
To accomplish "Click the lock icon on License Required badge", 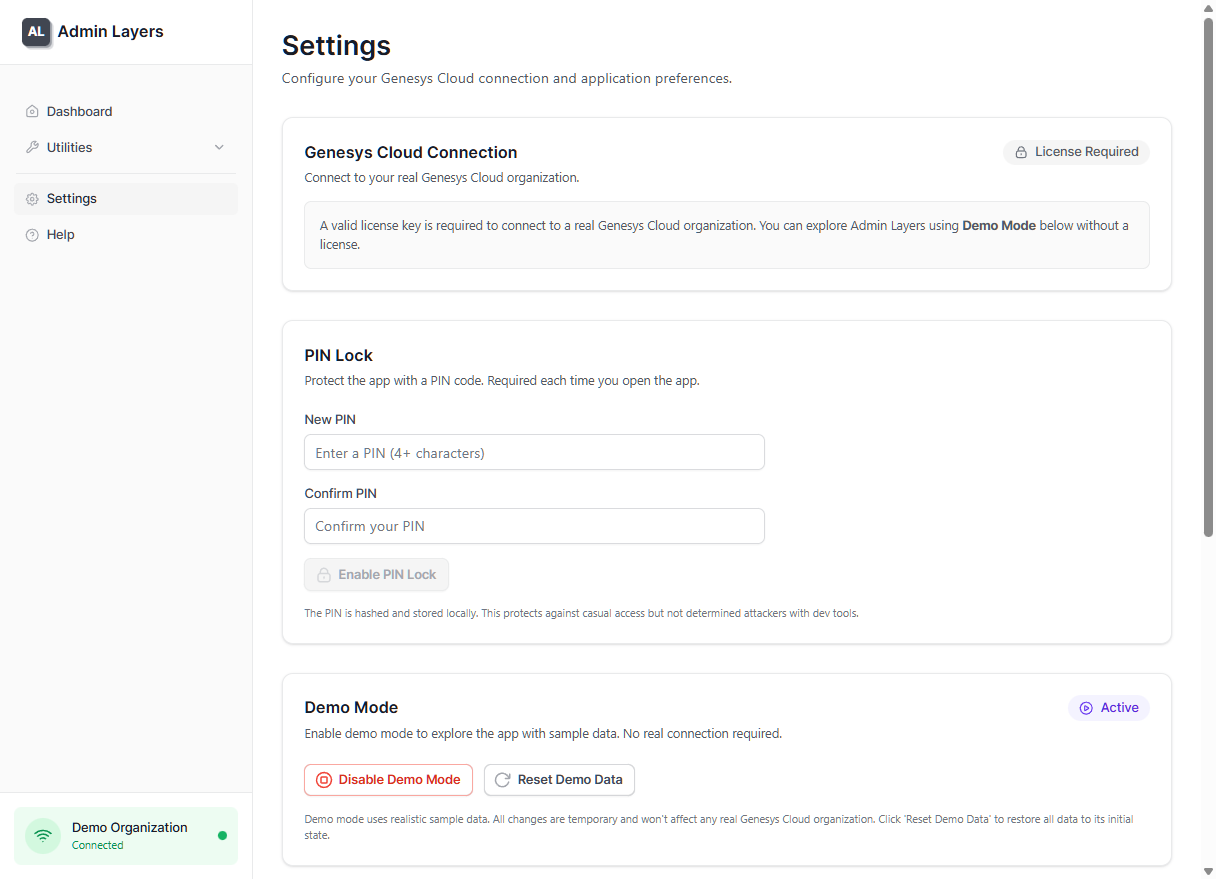I will 1021,152.
